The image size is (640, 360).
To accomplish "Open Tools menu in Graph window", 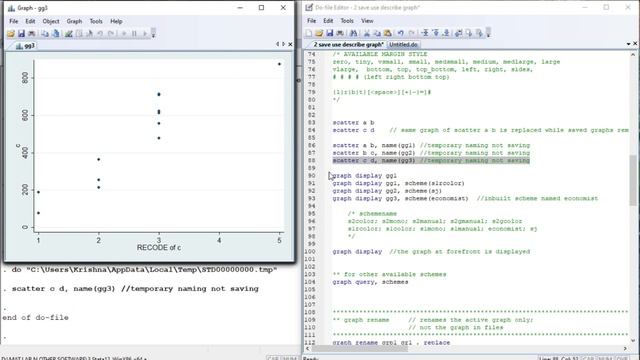I will point(96,21).
